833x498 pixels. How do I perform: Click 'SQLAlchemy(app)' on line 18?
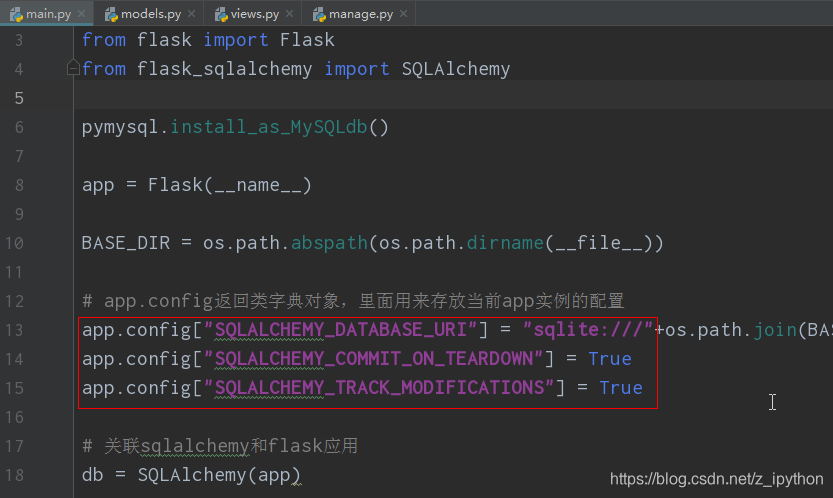coord(219,475)
